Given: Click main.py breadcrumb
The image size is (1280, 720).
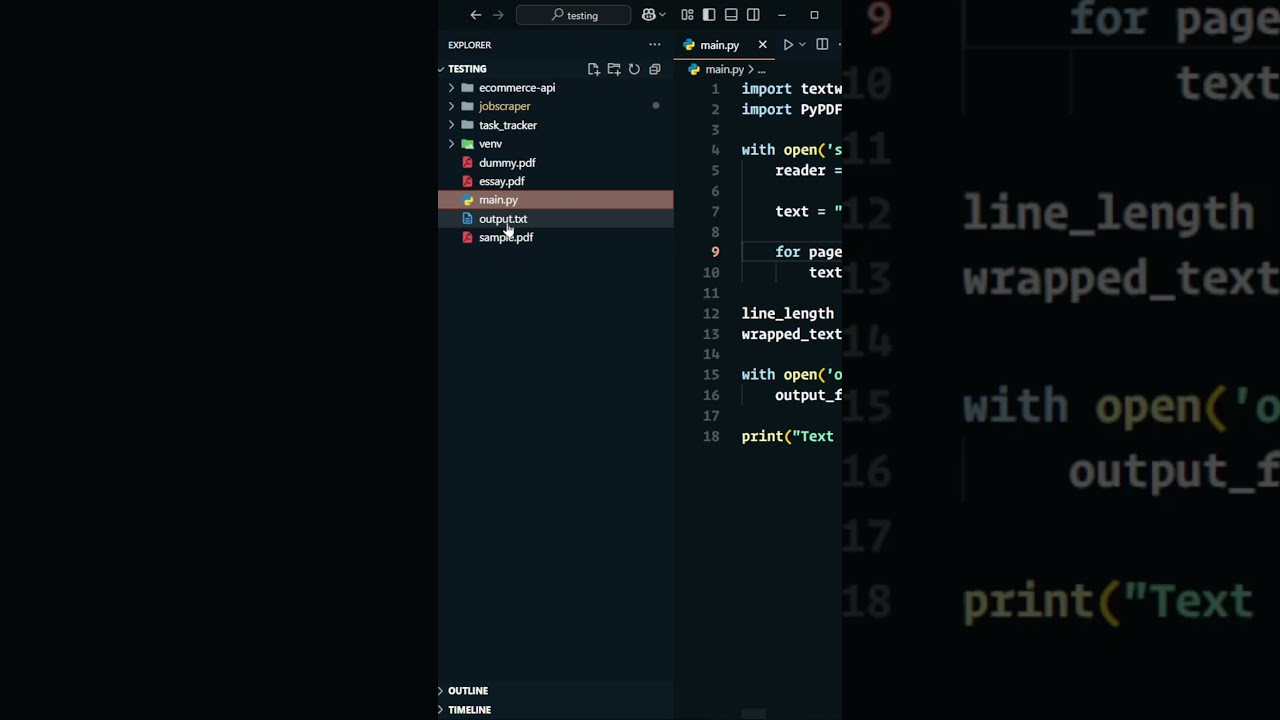Looking at the screenshot, I should click(x=724, y=70).
